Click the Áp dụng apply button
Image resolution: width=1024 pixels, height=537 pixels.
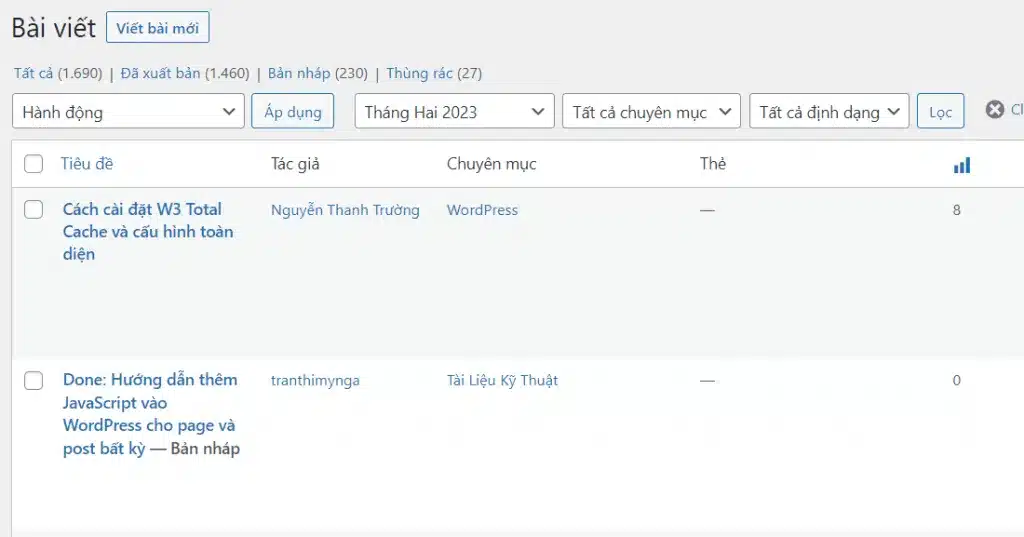tap(293, 111)
